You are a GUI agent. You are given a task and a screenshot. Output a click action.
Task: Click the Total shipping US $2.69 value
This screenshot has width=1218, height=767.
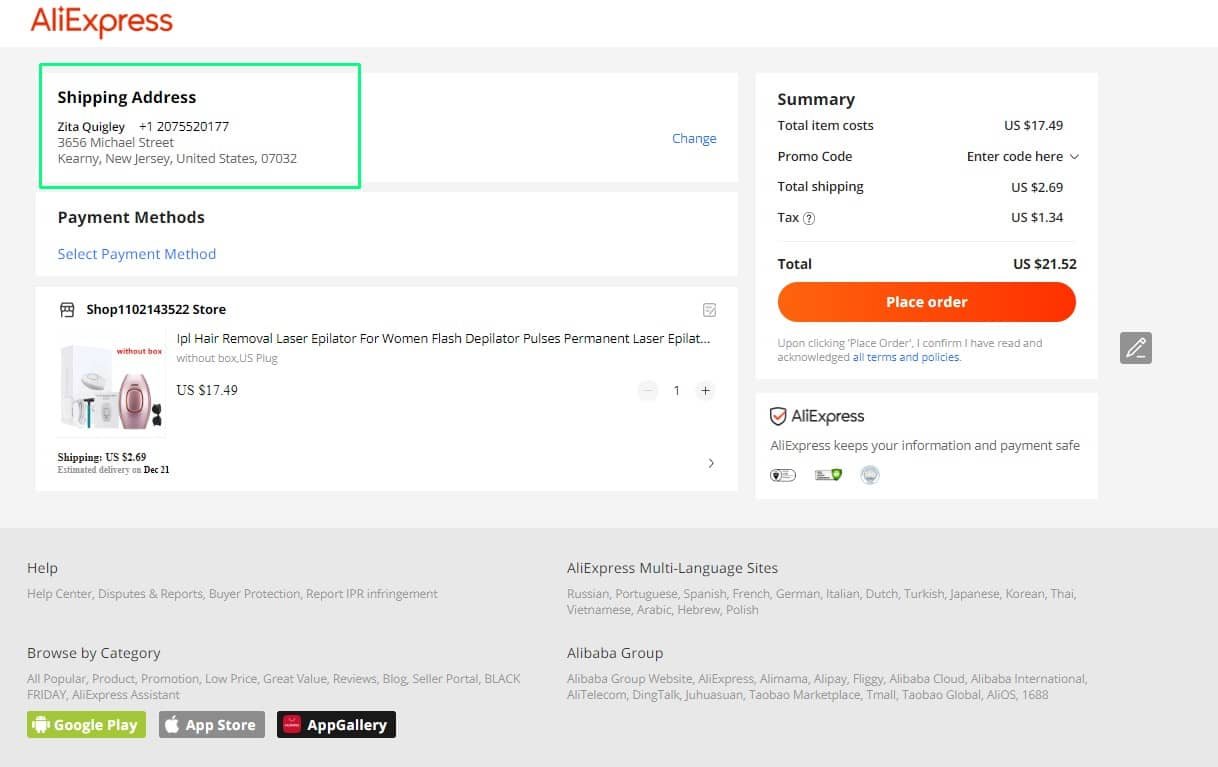(1037, 188)
